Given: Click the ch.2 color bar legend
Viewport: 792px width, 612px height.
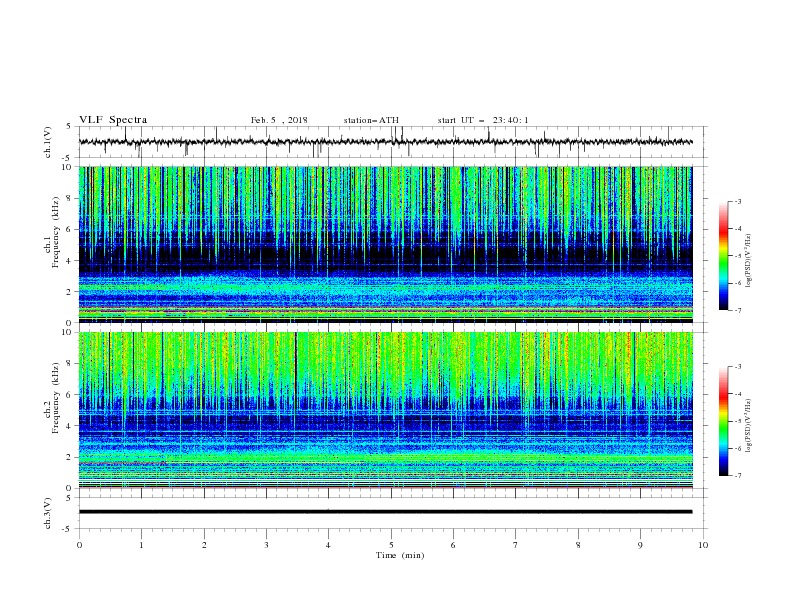Looking at the screenshot, I should tap(724, 421).
